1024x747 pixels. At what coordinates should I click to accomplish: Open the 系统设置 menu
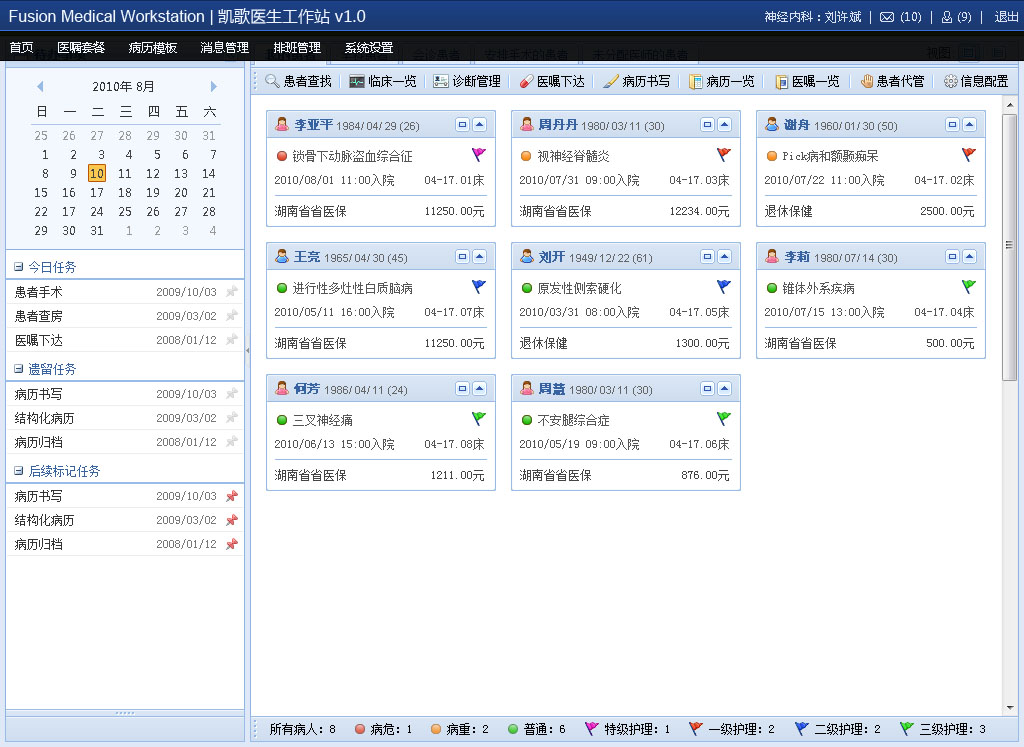(369, 48)
